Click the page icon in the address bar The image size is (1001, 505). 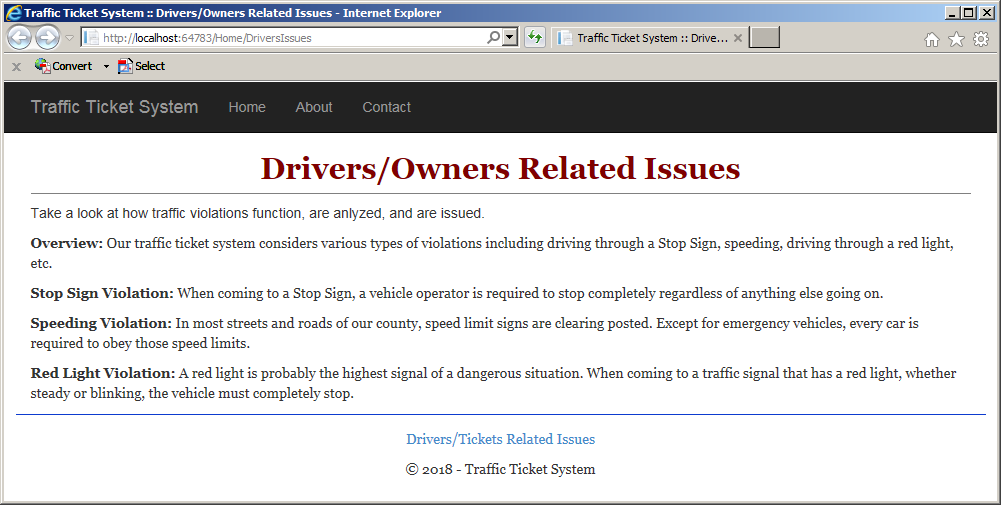click(x=92, y=38)
